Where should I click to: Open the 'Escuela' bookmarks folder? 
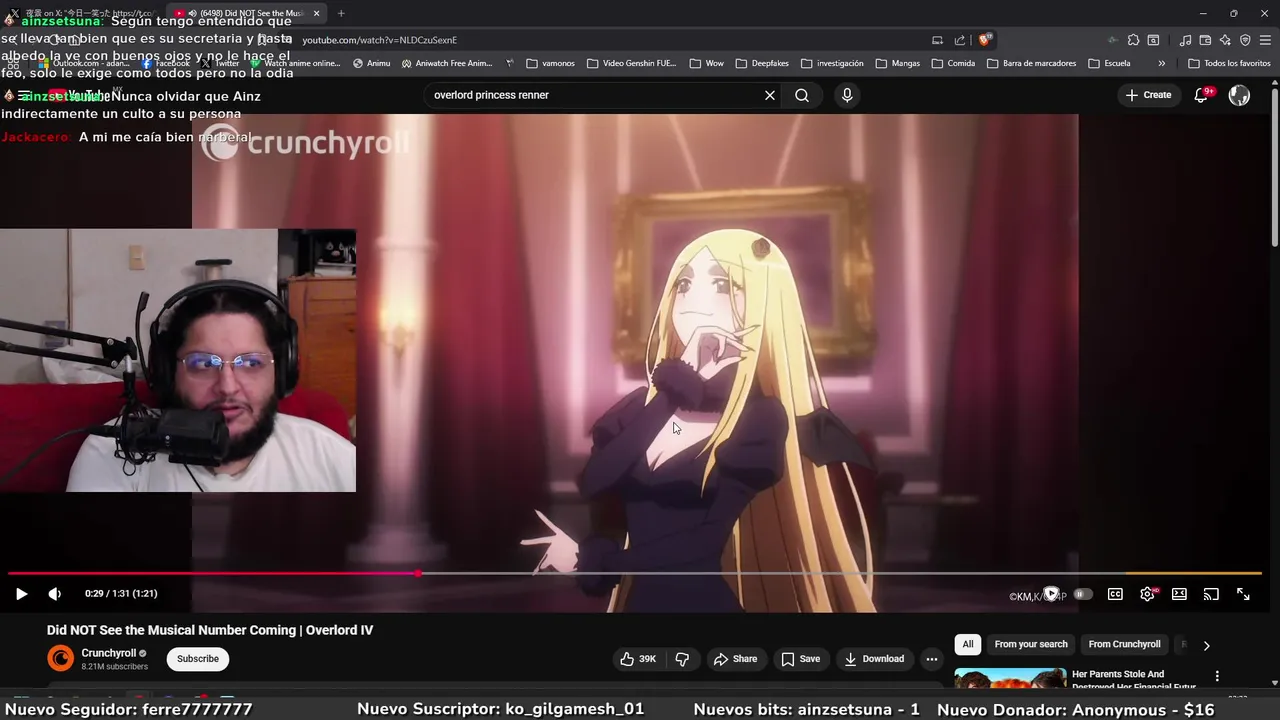coord(1109,63)
